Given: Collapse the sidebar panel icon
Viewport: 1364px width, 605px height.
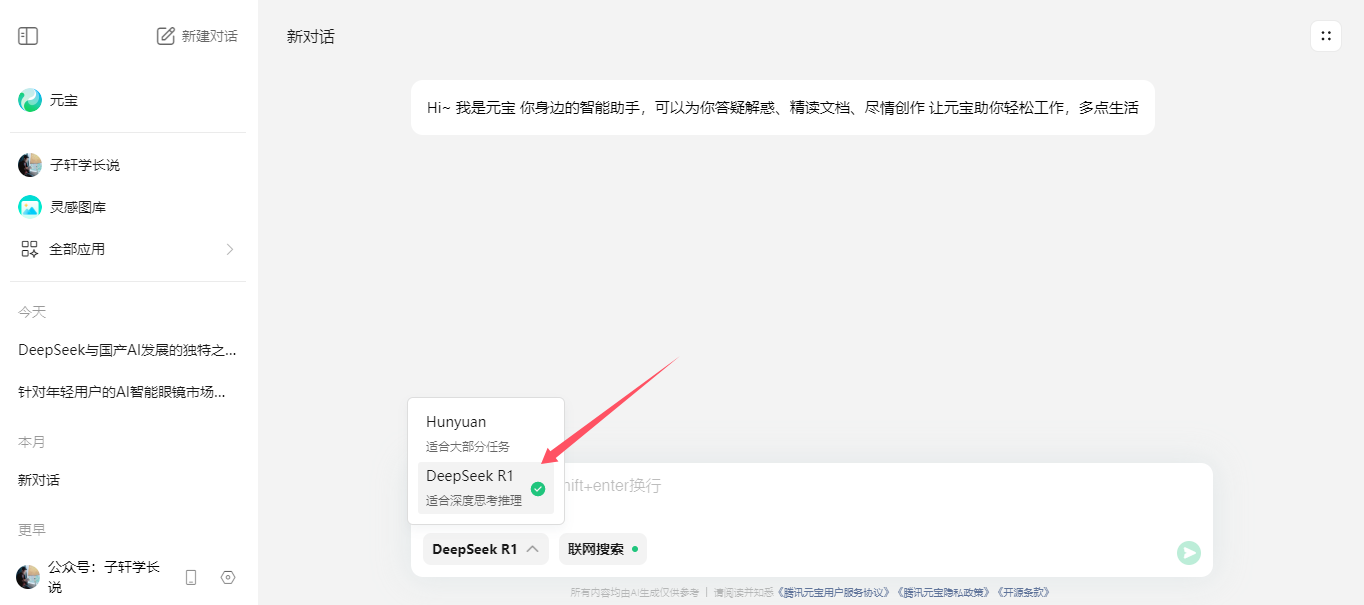Looking at the screenshot, I should [28, 36].
